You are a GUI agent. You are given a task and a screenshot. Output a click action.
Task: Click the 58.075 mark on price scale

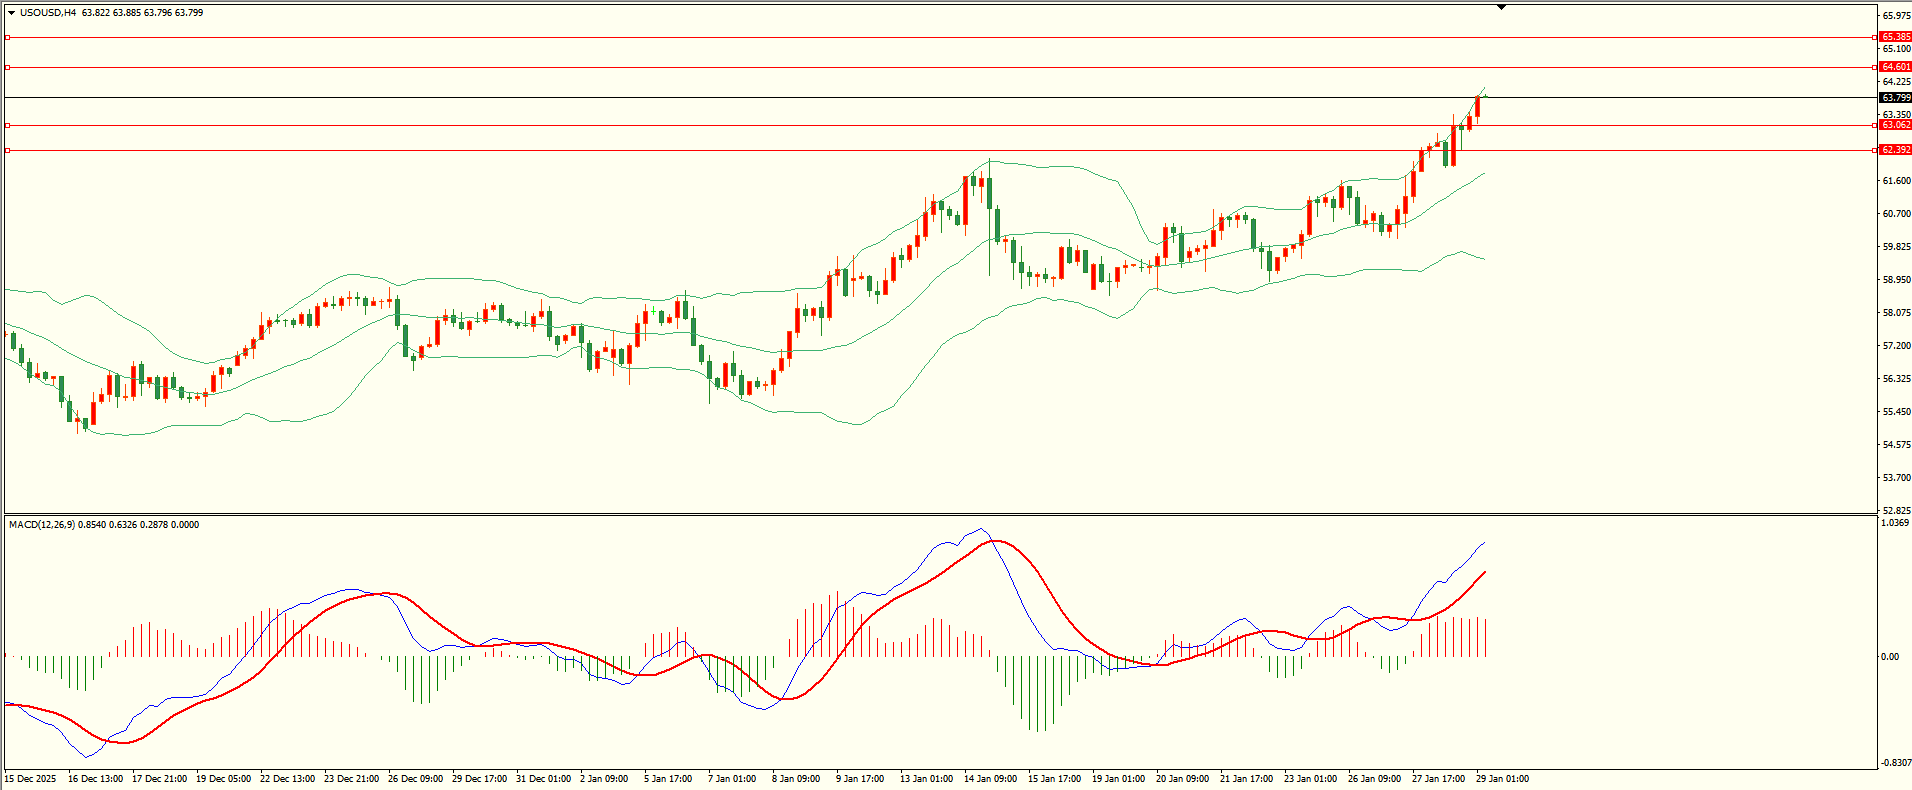tap(1896, 313)
